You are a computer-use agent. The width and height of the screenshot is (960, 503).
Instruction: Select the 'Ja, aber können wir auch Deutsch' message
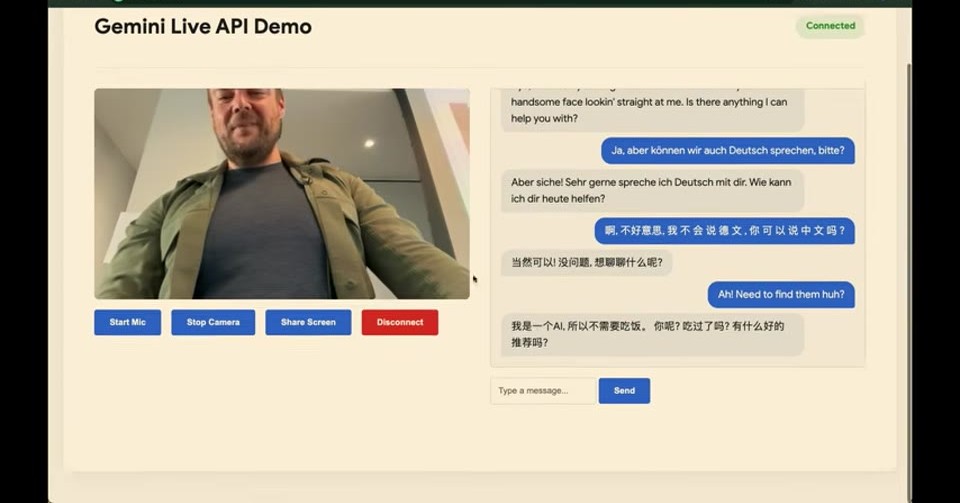[727, 151]
